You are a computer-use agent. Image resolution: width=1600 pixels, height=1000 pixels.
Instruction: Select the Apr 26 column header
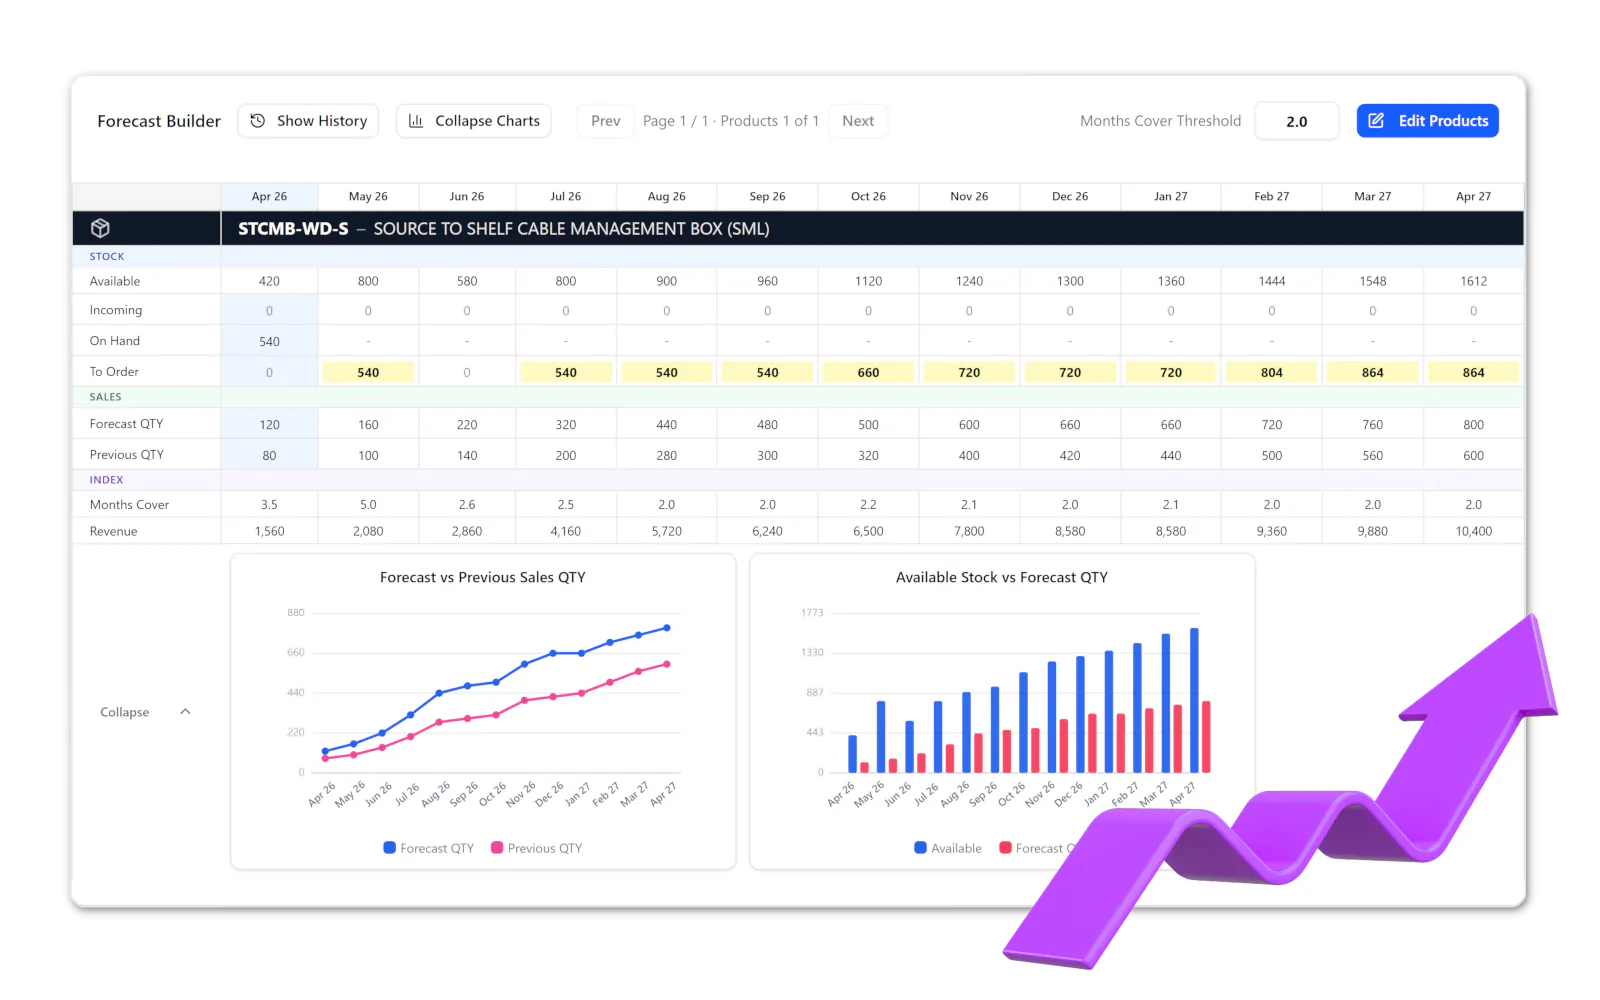click(269, 196)
